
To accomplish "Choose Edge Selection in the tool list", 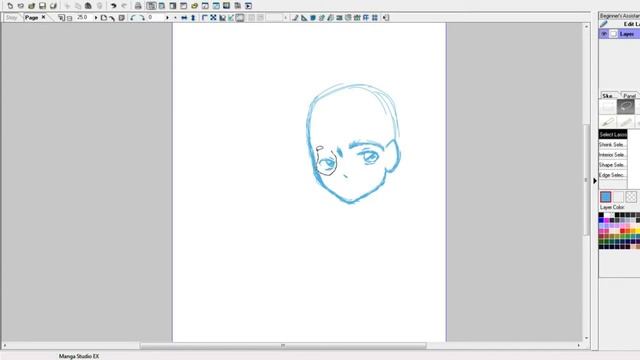I will (x=613, y=175).
